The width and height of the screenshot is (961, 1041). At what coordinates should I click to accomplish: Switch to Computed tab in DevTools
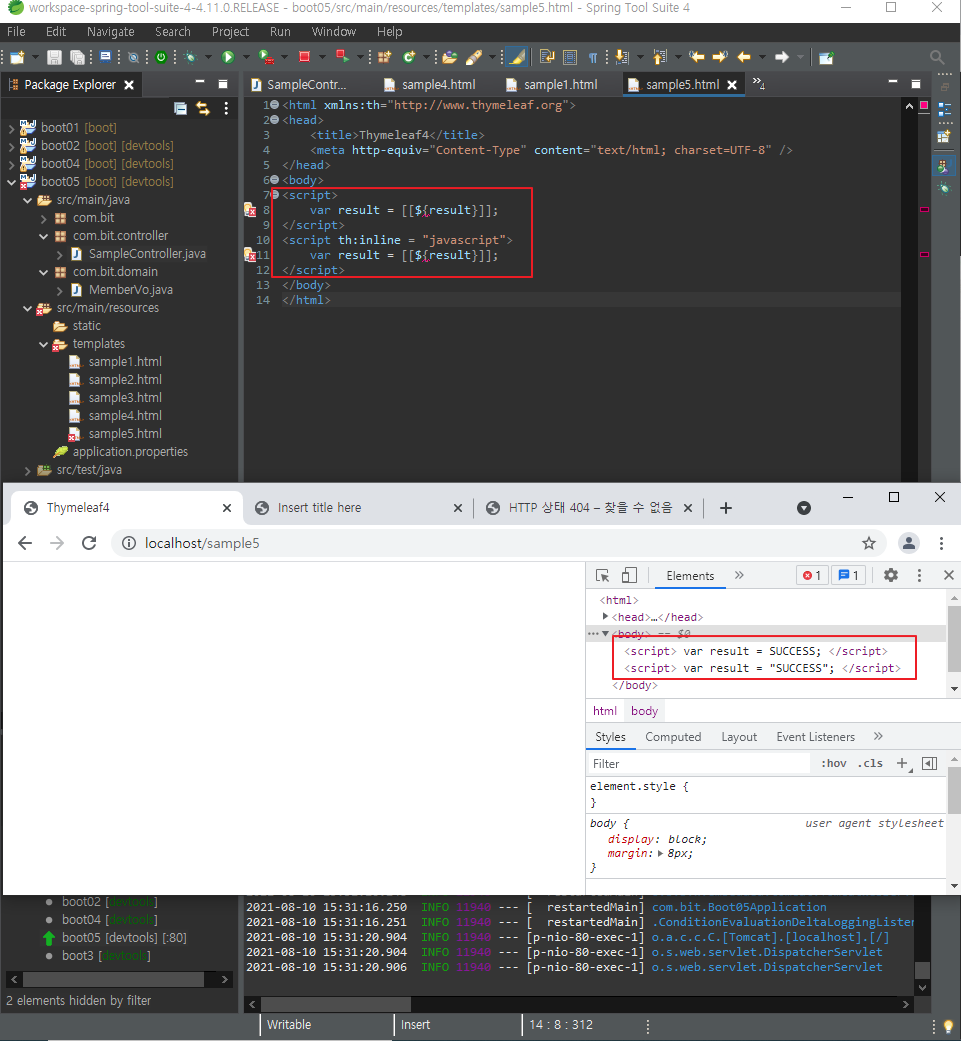click(x=673, y=737)
